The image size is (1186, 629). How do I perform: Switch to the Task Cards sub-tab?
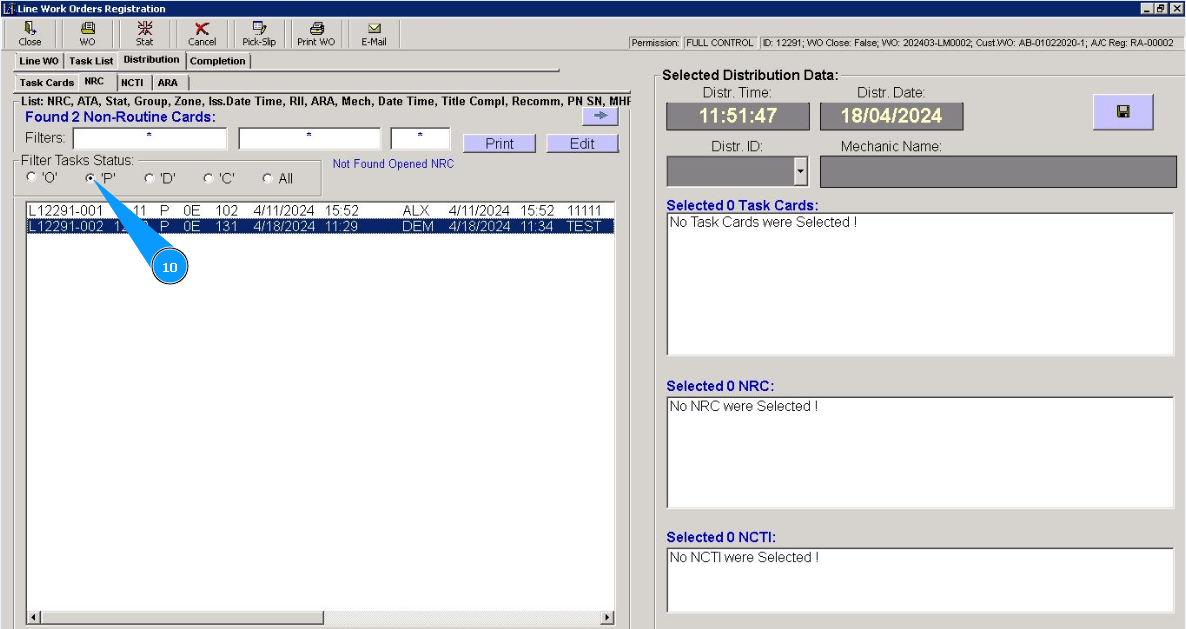46,82
